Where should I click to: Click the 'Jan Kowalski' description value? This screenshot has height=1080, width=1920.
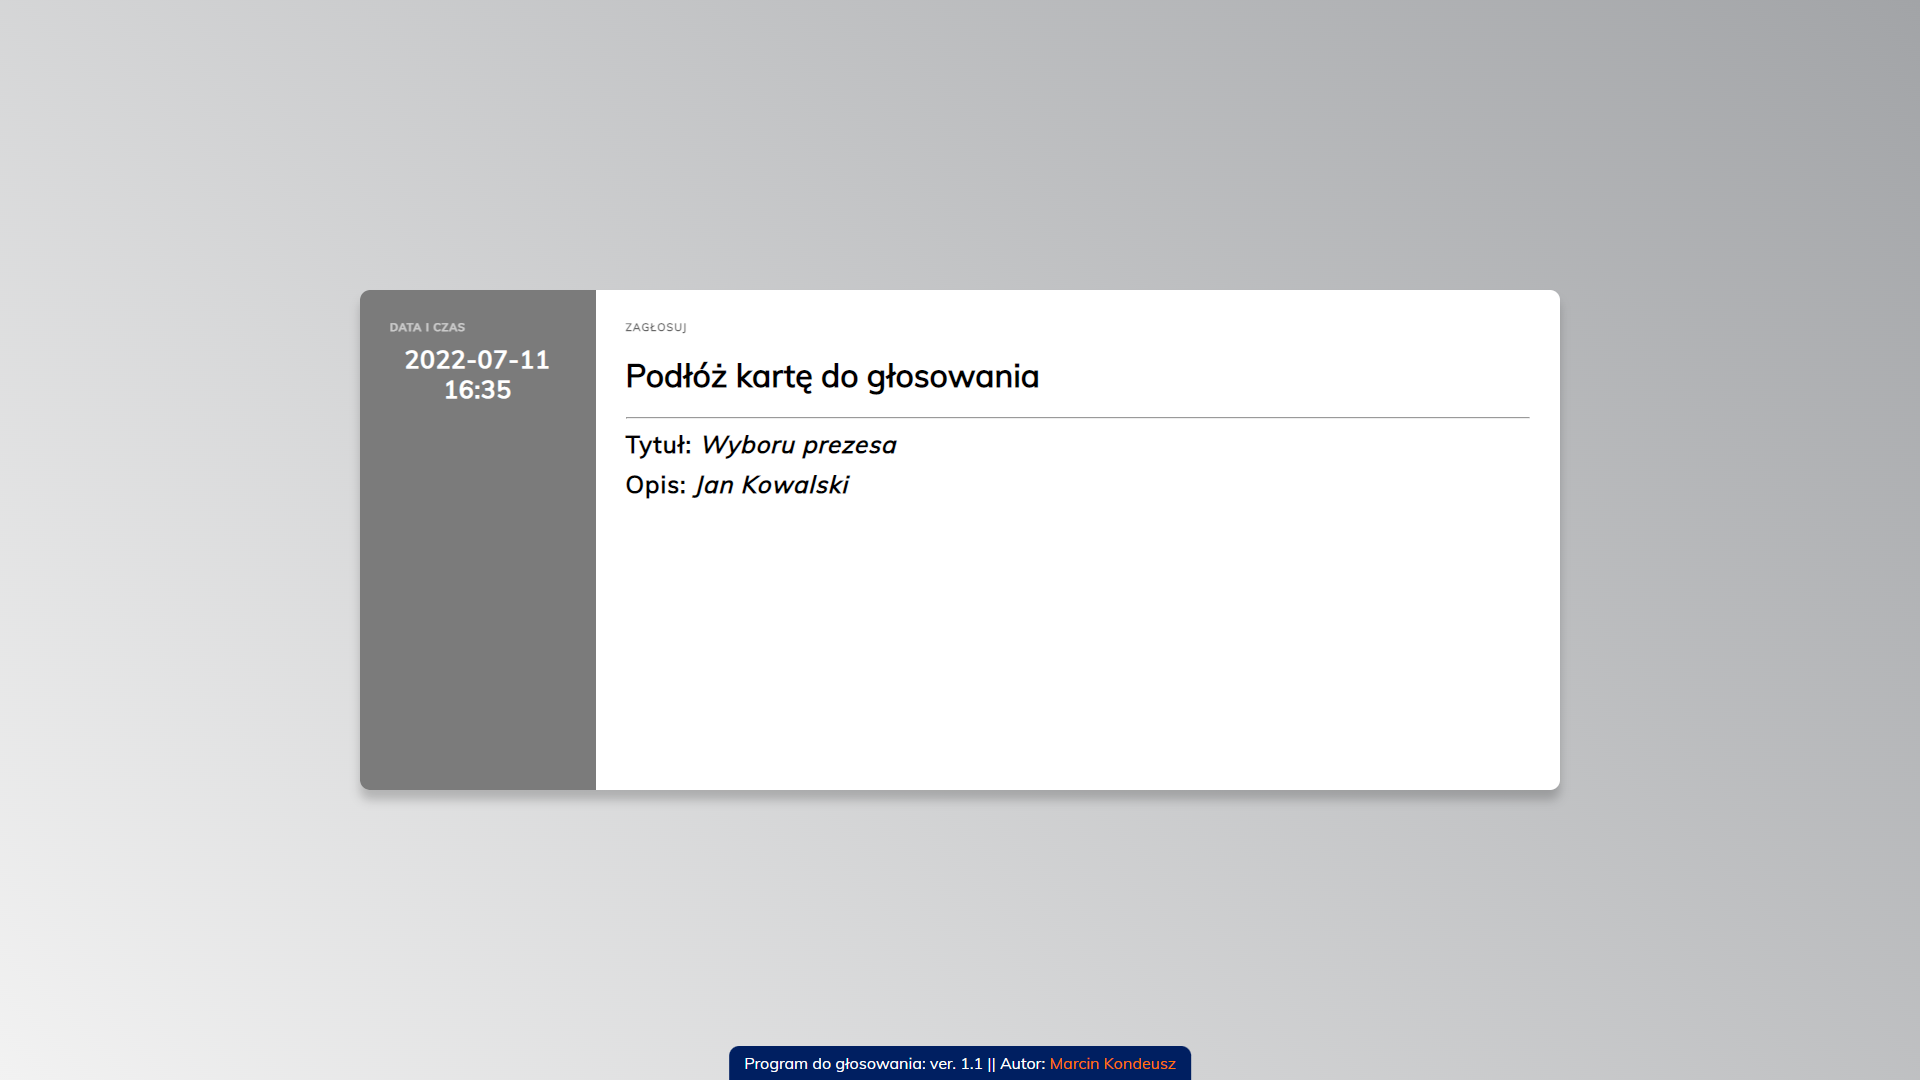(771, 485)
